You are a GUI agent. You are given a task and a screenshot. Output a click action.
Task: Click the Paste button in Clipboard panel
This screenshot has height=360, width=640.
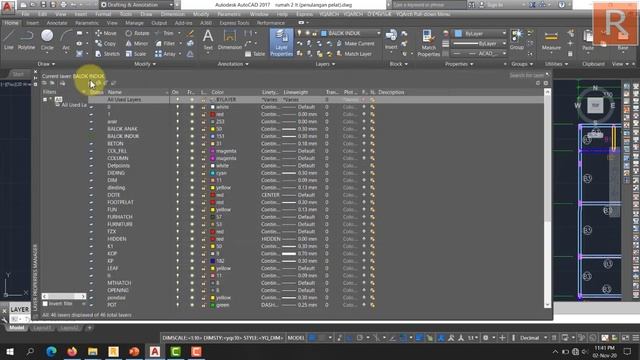[x=588, y=40]
